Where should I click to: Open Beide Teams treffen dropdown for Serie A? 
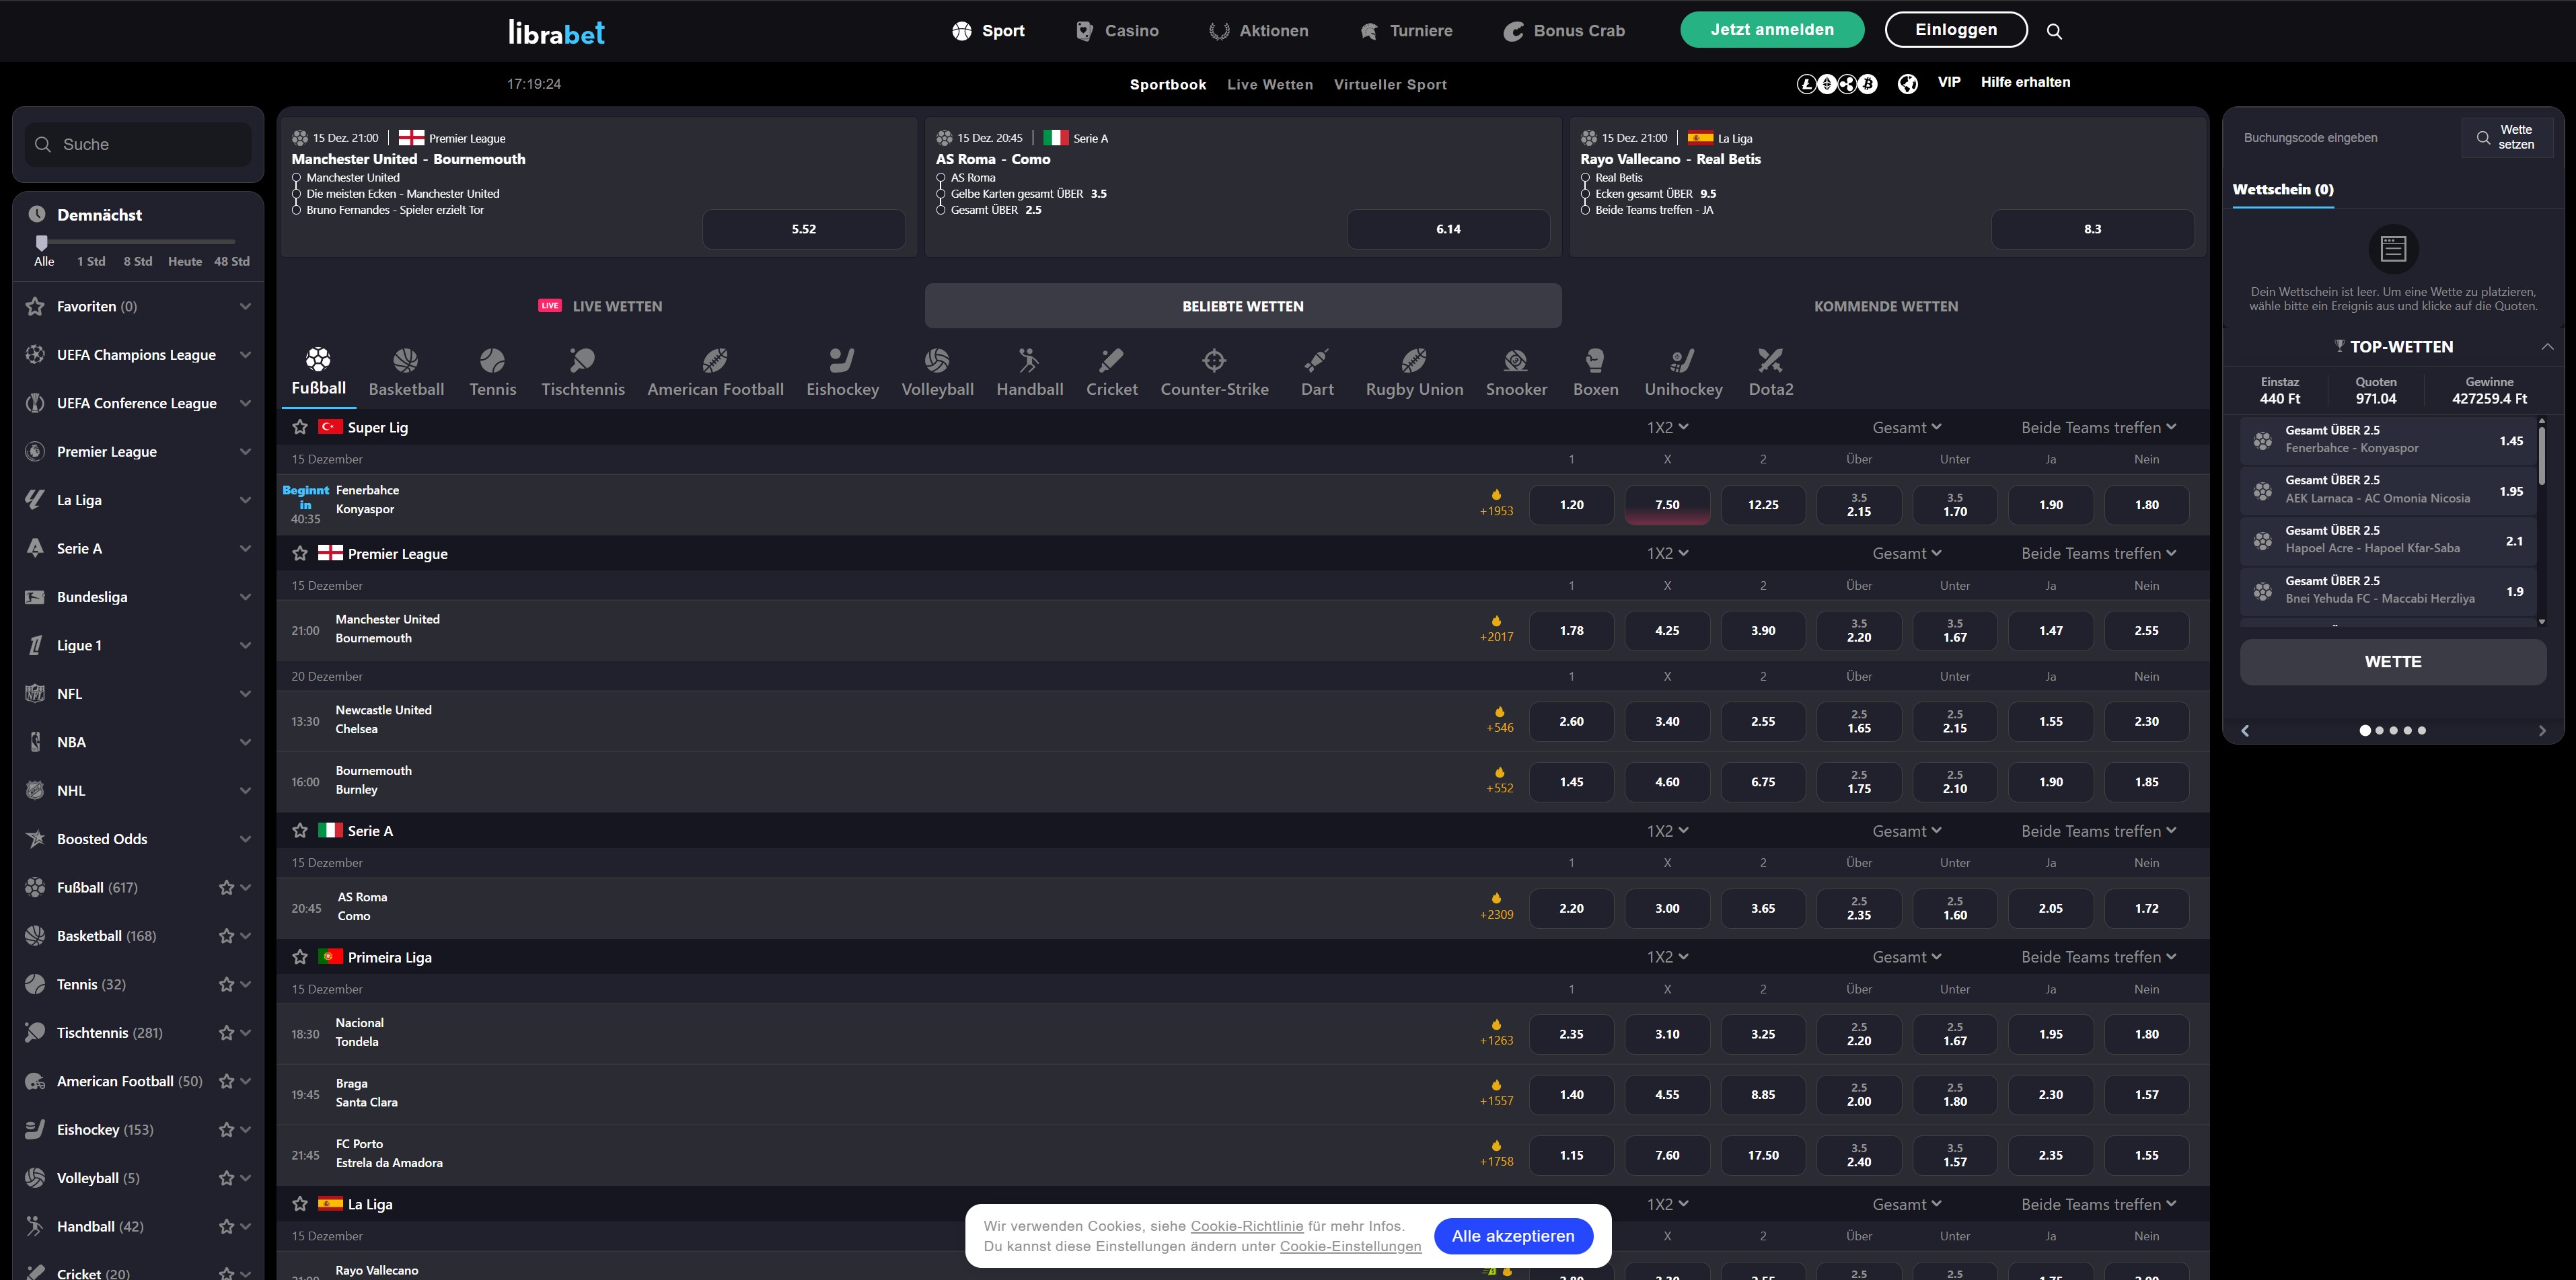[x=2098, y=831]
